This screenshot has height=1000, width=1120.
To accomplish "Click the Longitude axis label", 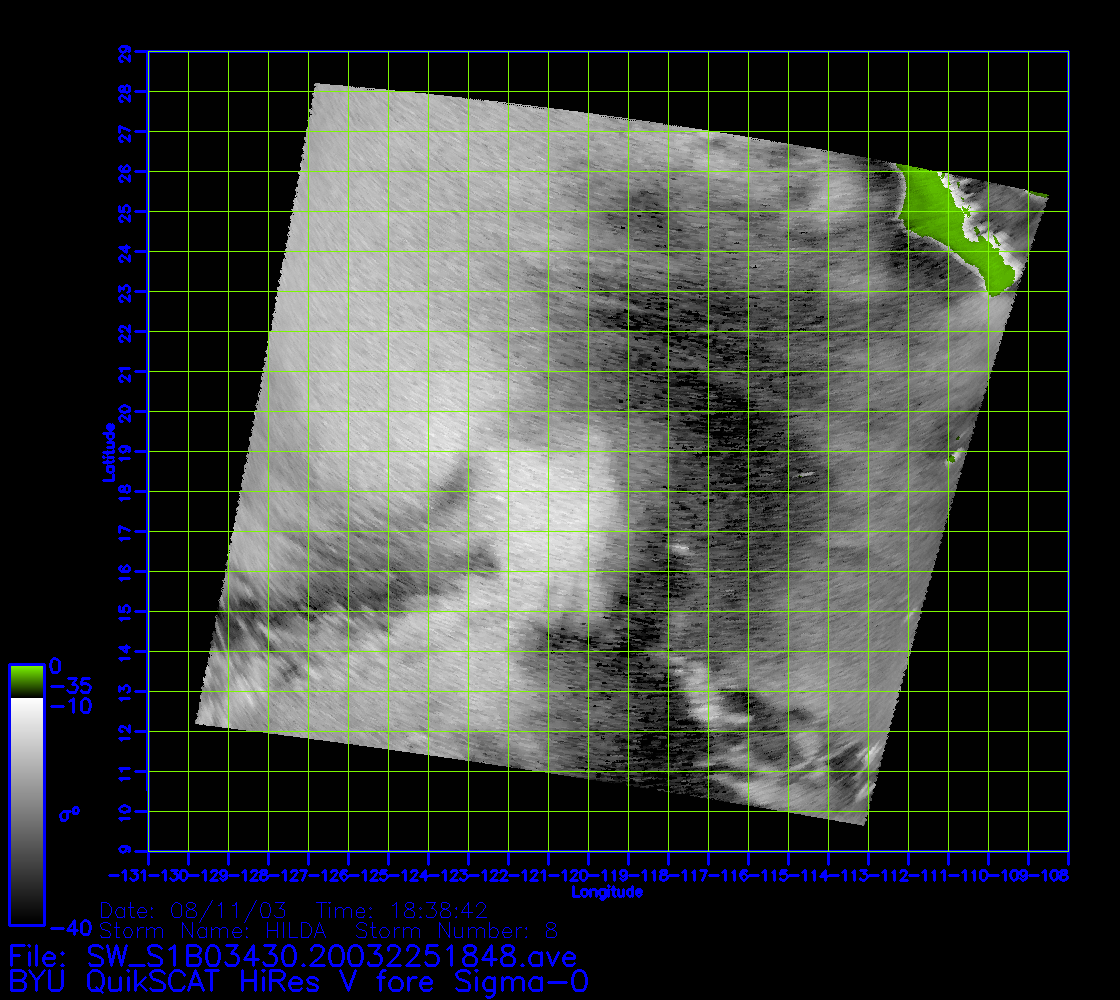I will point(607,891).
